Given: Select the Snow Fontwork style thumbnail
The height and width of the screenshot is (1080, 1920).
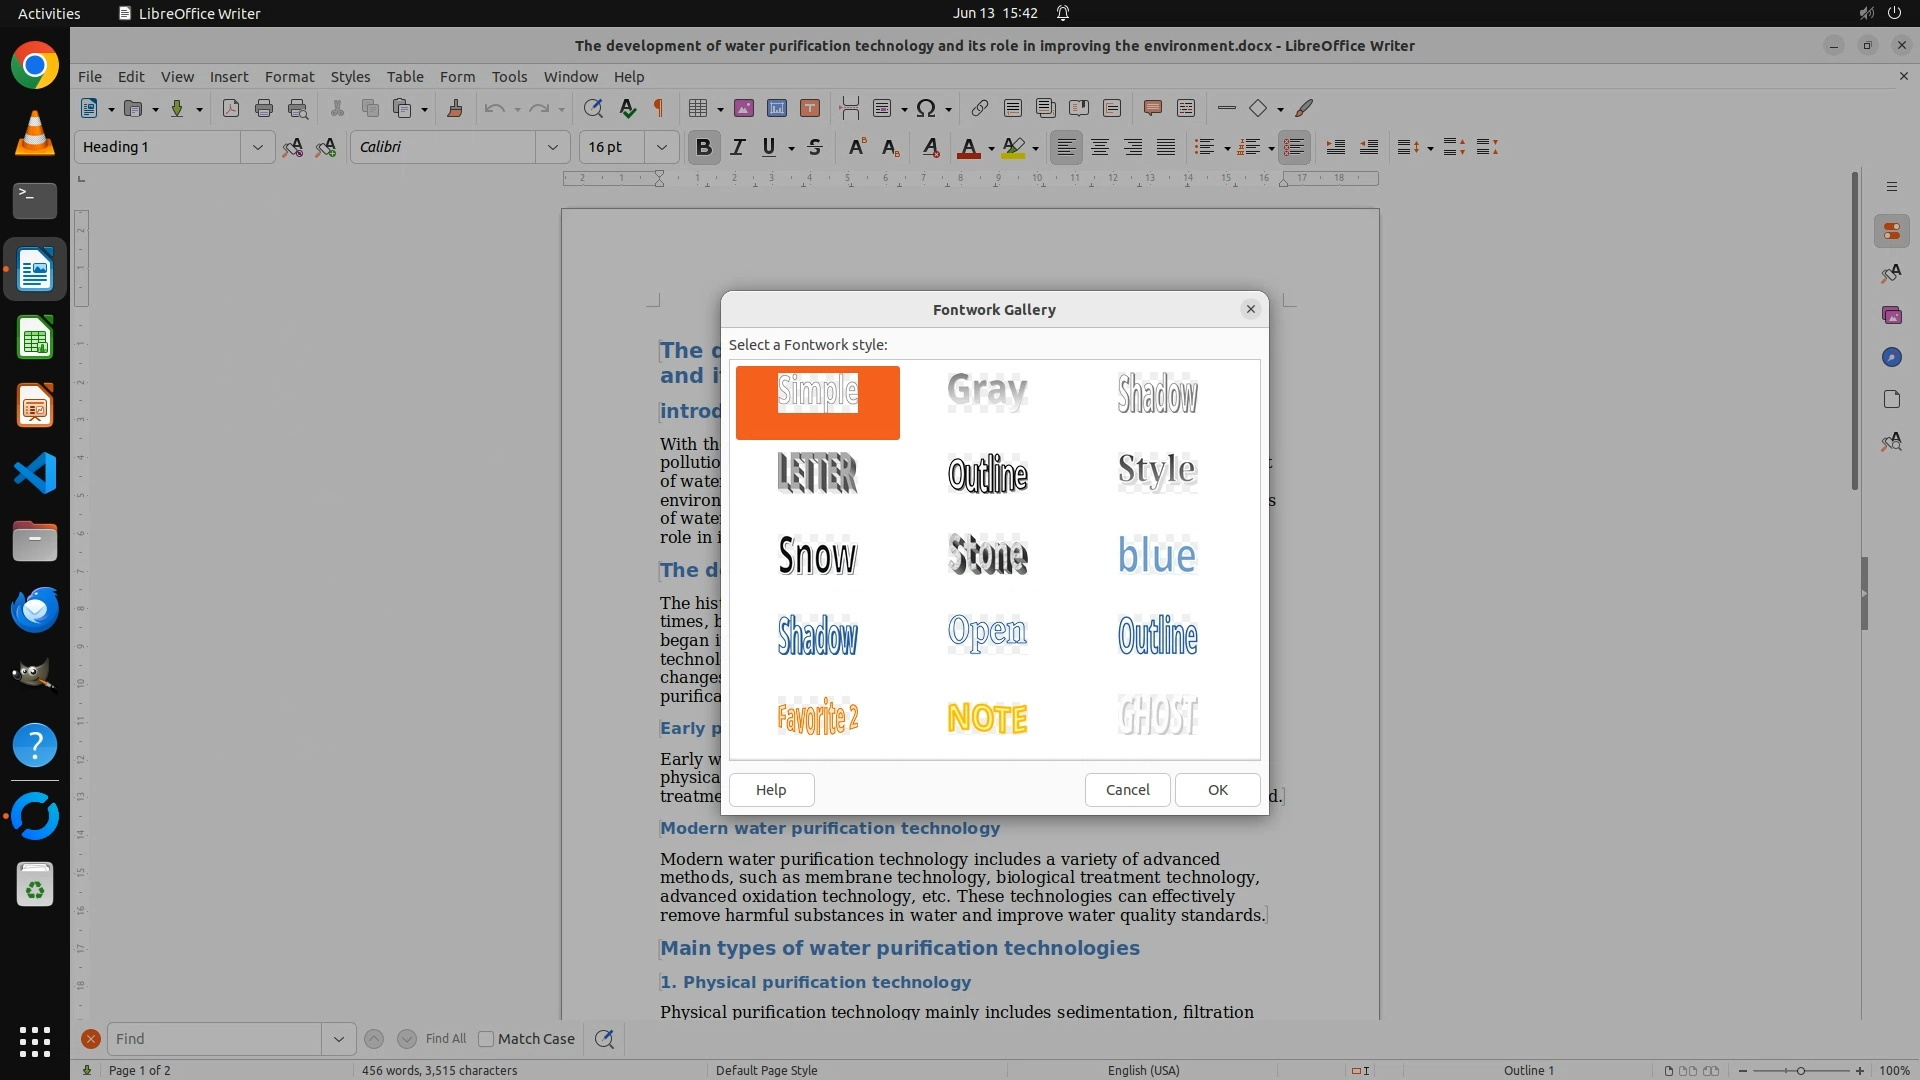Looking at the screenshot, I should (x=817, y=555).
